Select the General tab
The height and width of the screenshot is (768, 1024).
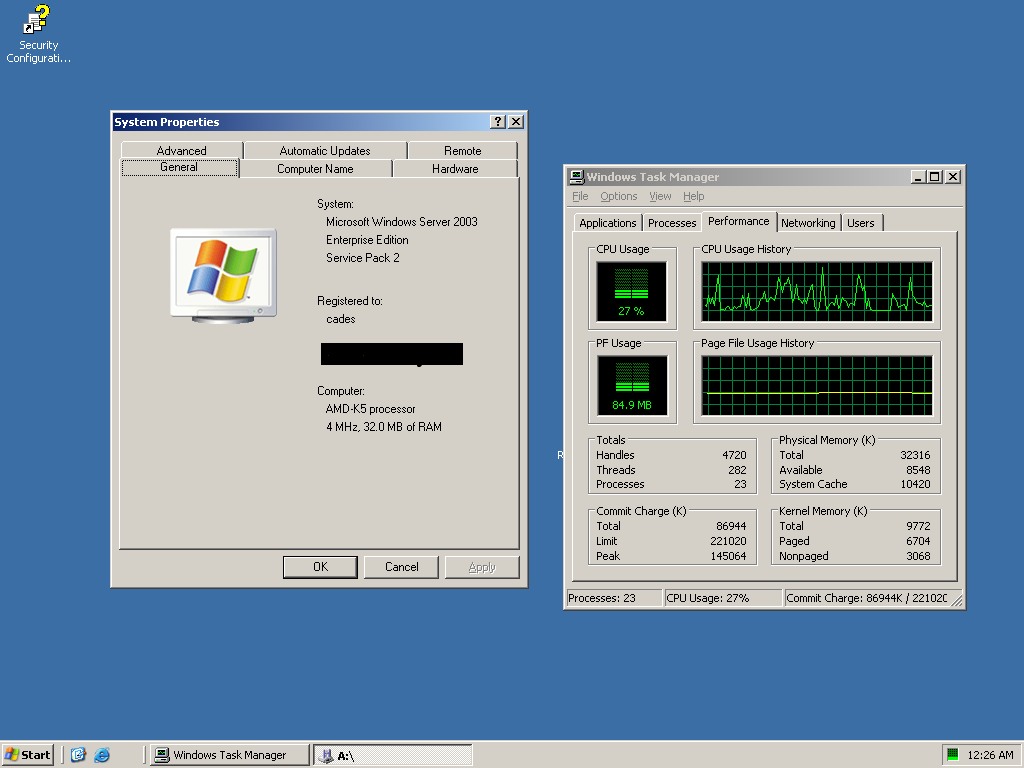[179, 167]
